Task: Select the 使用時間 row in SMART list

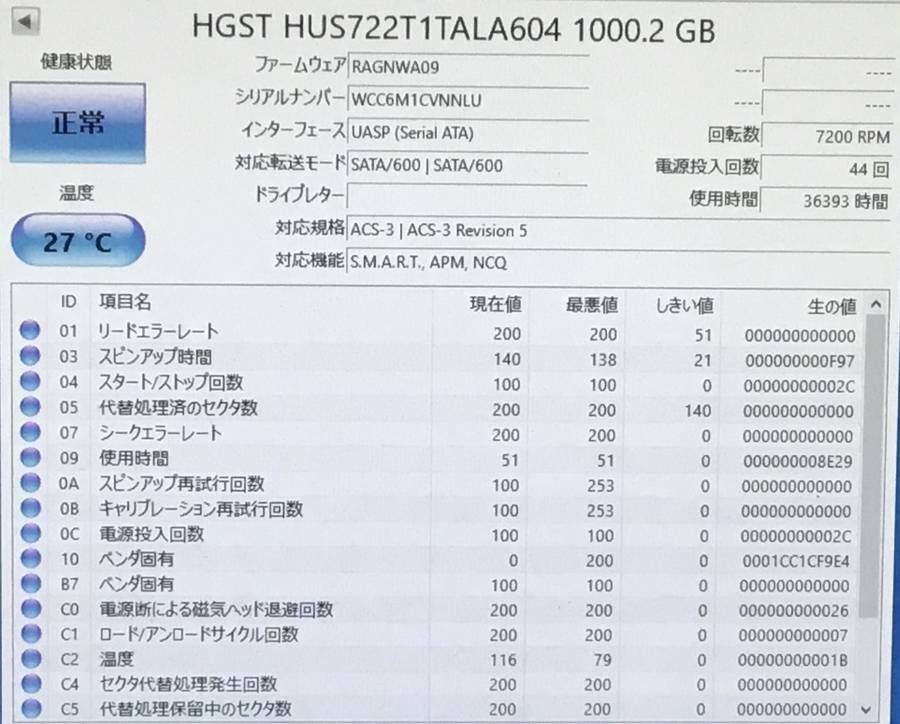Action: point(134,458)
